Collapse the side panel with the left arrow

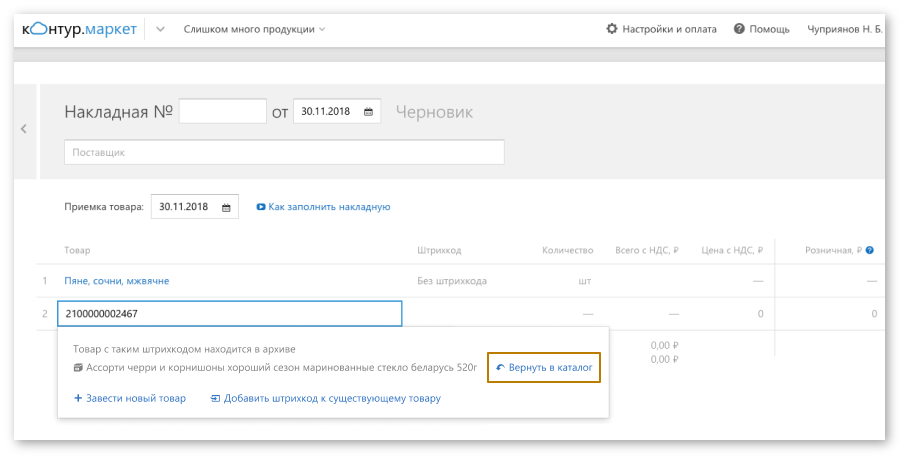[x=24, y=129]
